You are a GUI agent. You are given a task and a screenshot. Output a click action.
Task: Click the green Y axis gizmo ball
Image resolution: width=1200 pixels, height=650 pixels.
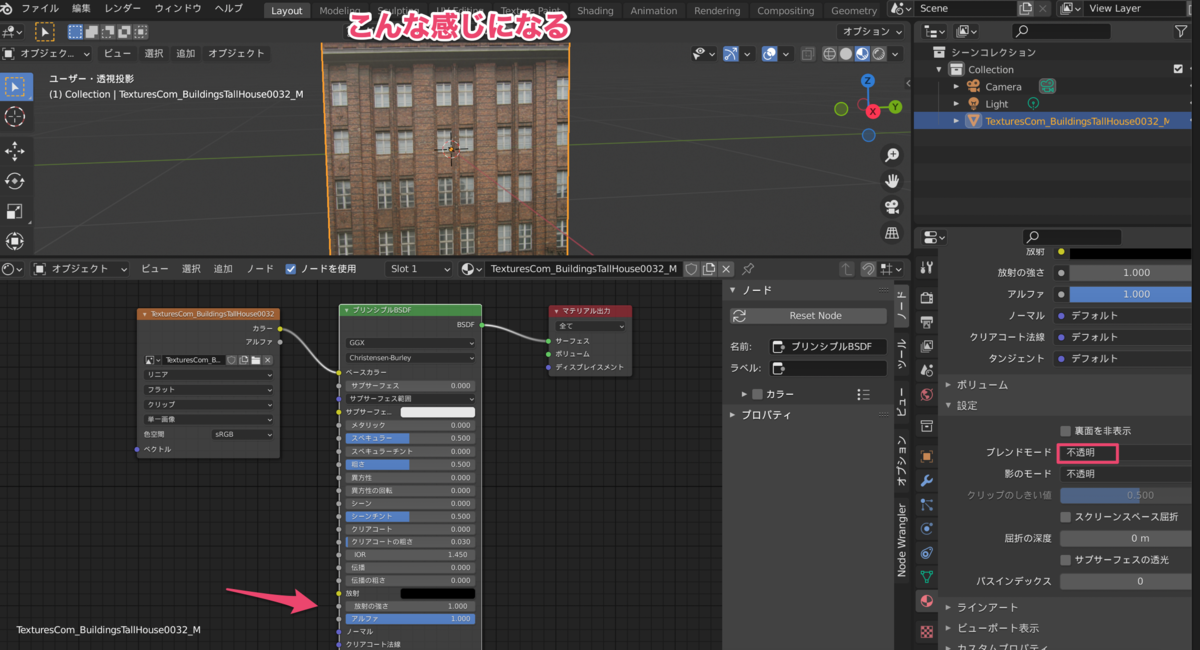pyautogui.click(x=895, y=106)
